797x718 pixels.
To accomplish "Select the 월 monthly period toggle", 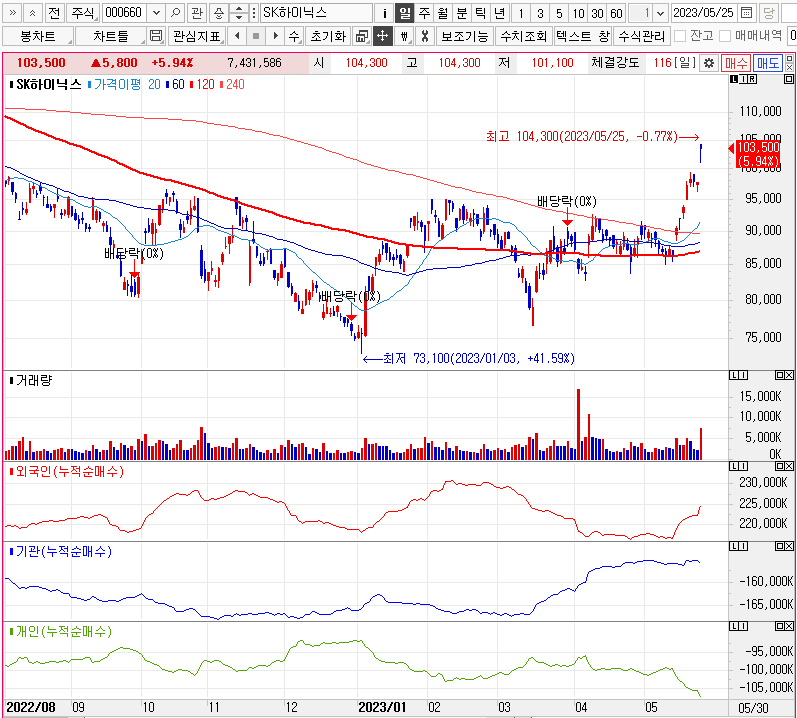I will (x=443, y=13).
